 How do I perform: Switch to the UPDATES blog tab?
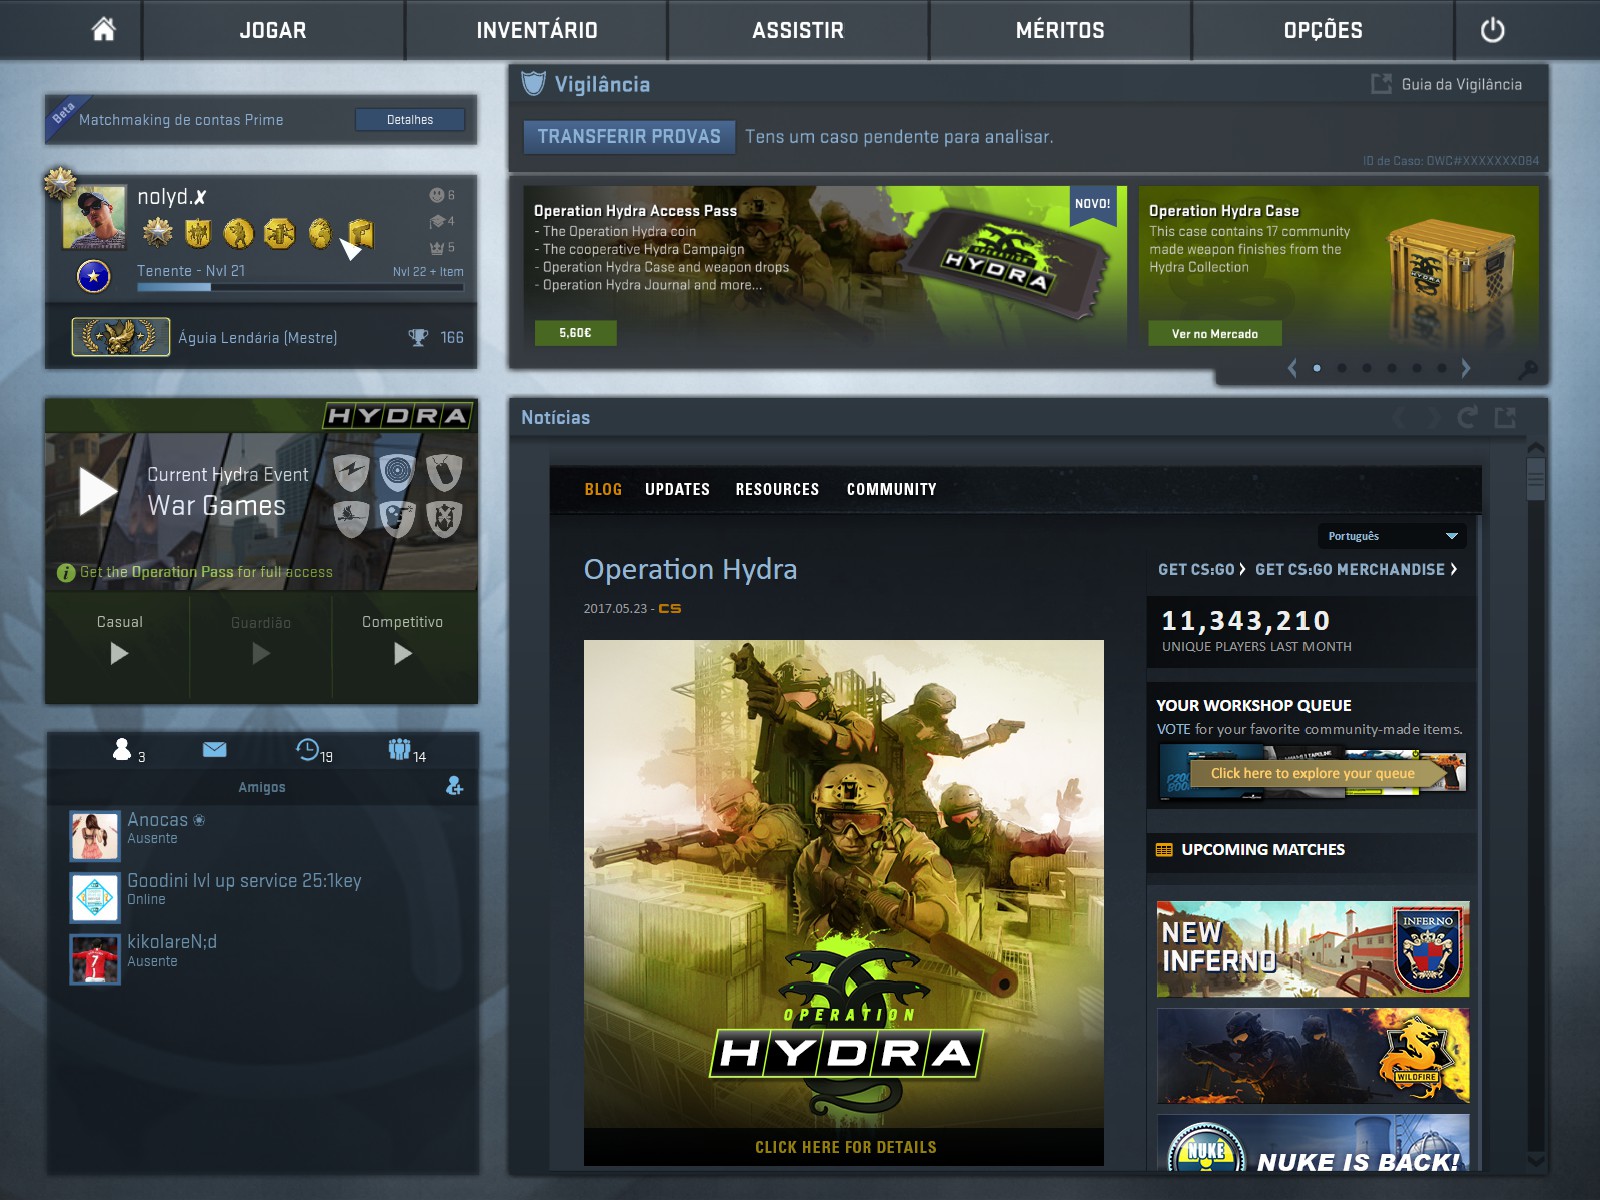point(677,490)
